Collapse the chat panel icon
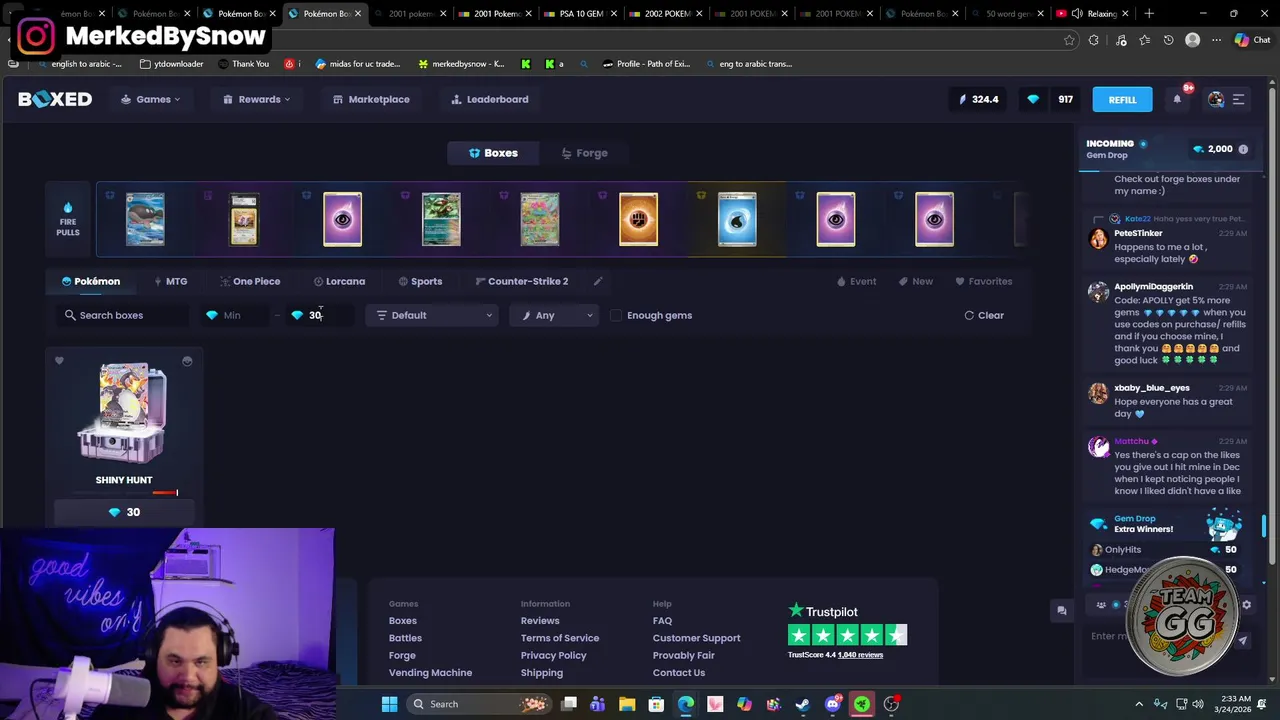1280x720 pixels. tap(1062, 610)
